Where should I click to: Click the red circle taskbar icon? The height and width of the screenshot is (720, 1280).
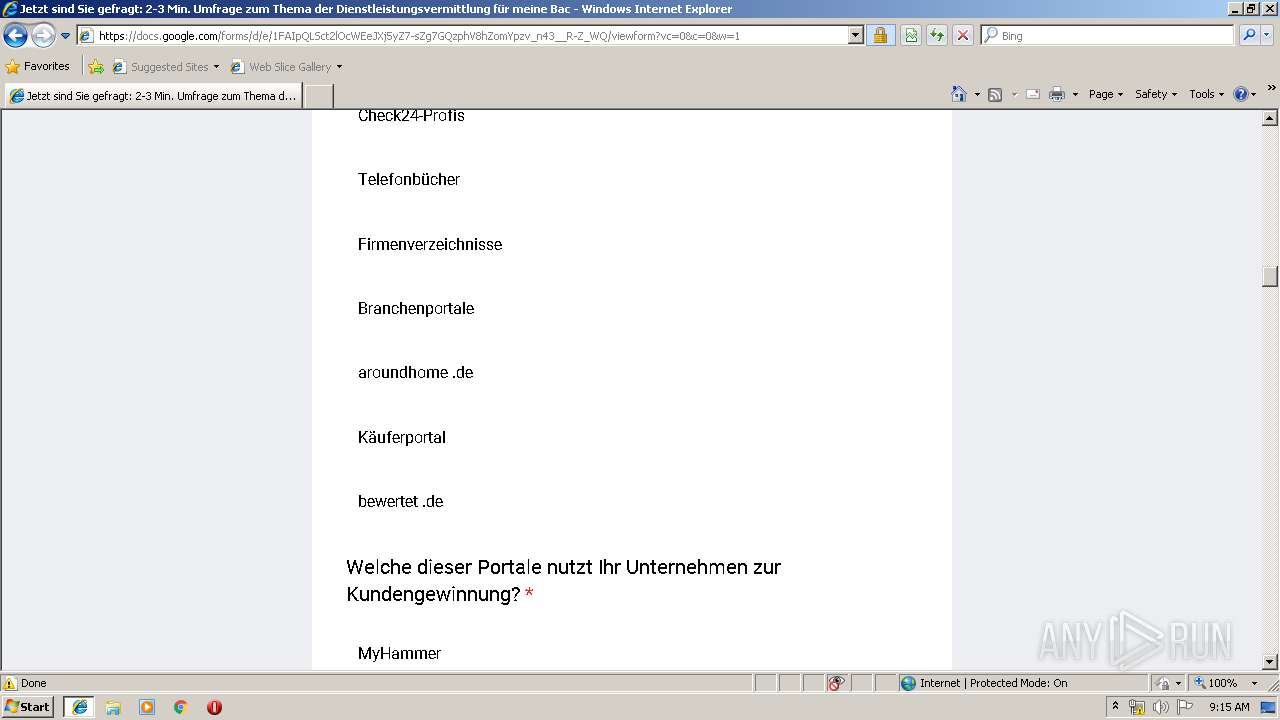point(214,707)
